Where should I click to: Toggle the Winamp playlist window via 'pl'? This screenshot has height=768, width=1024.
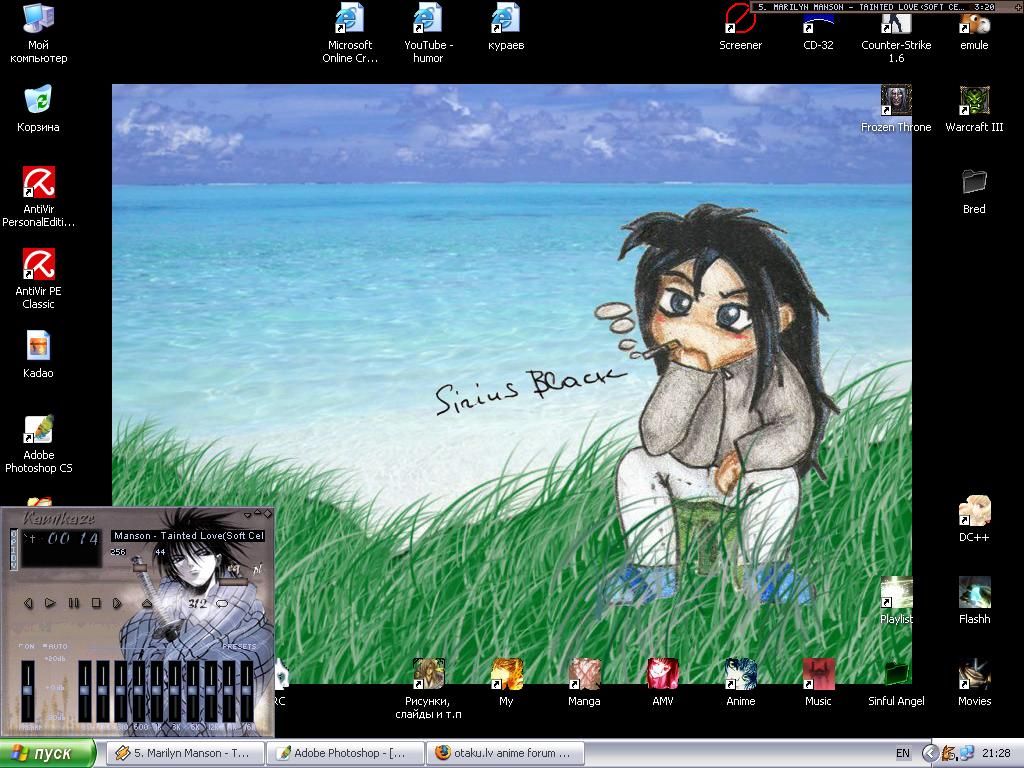[x=257, y=570]
